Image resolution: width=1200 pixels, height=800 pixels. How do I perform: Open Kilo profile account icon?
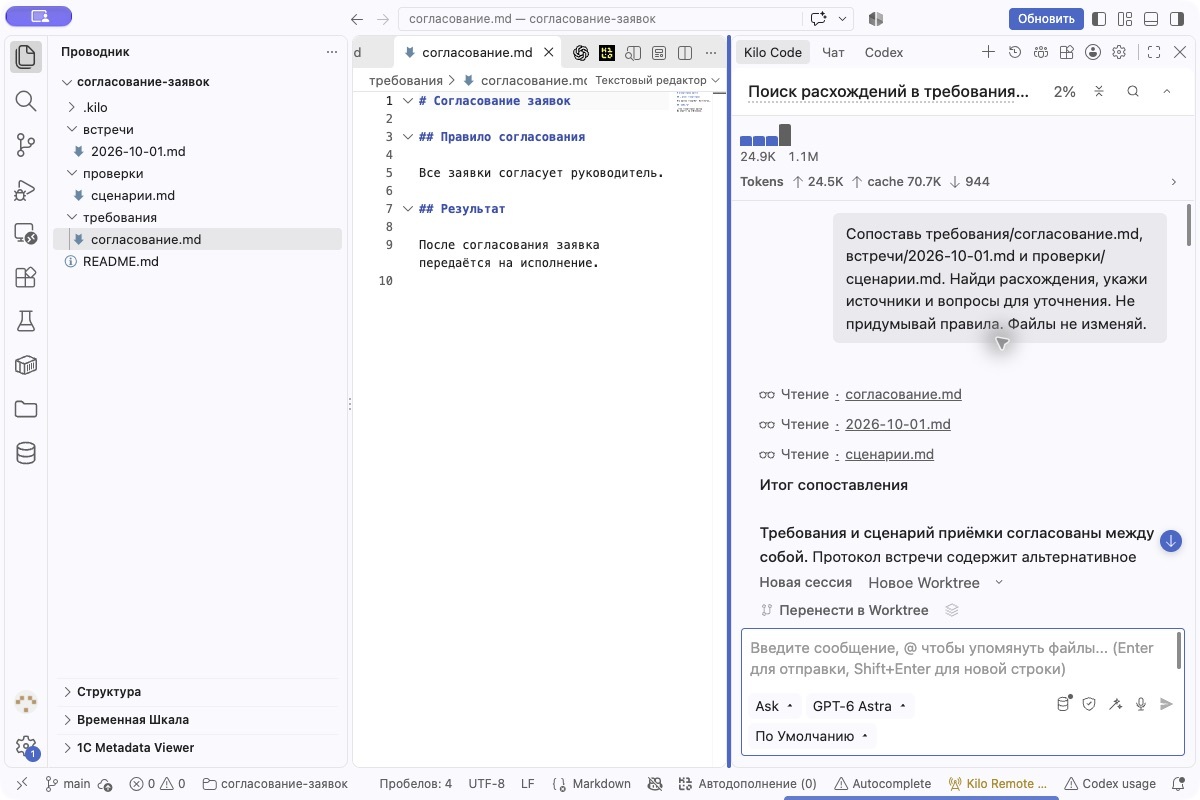click(1093, 52)
